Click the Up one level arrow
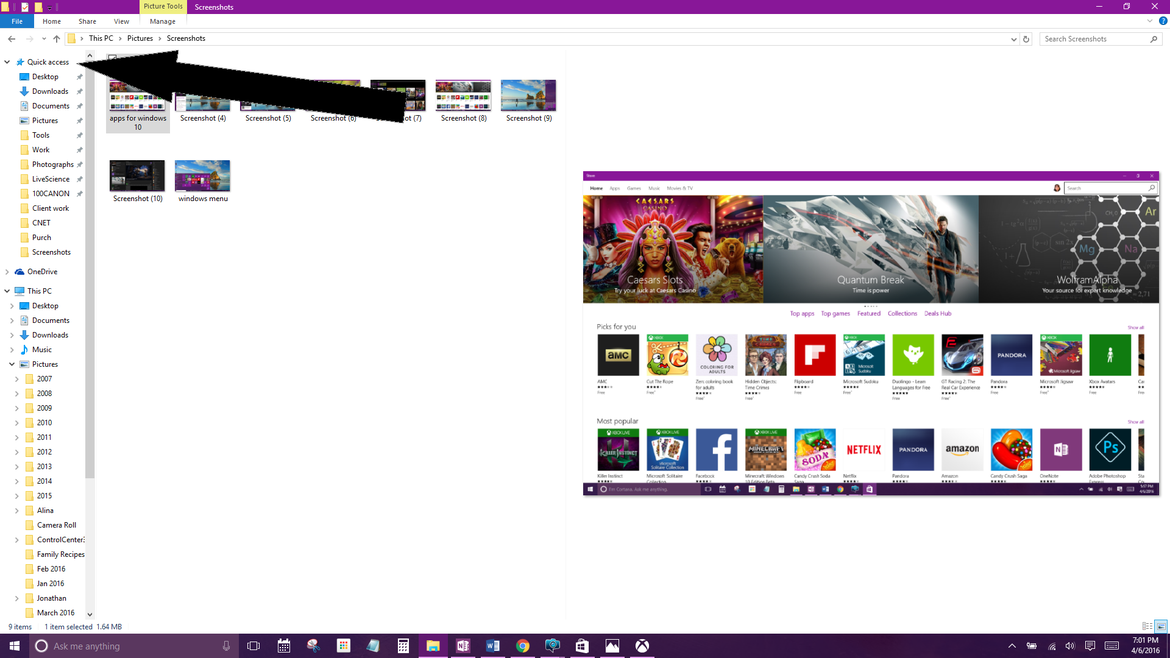Screen dimensions: 1170x658 pyautogui.click(x=56, y=39)
